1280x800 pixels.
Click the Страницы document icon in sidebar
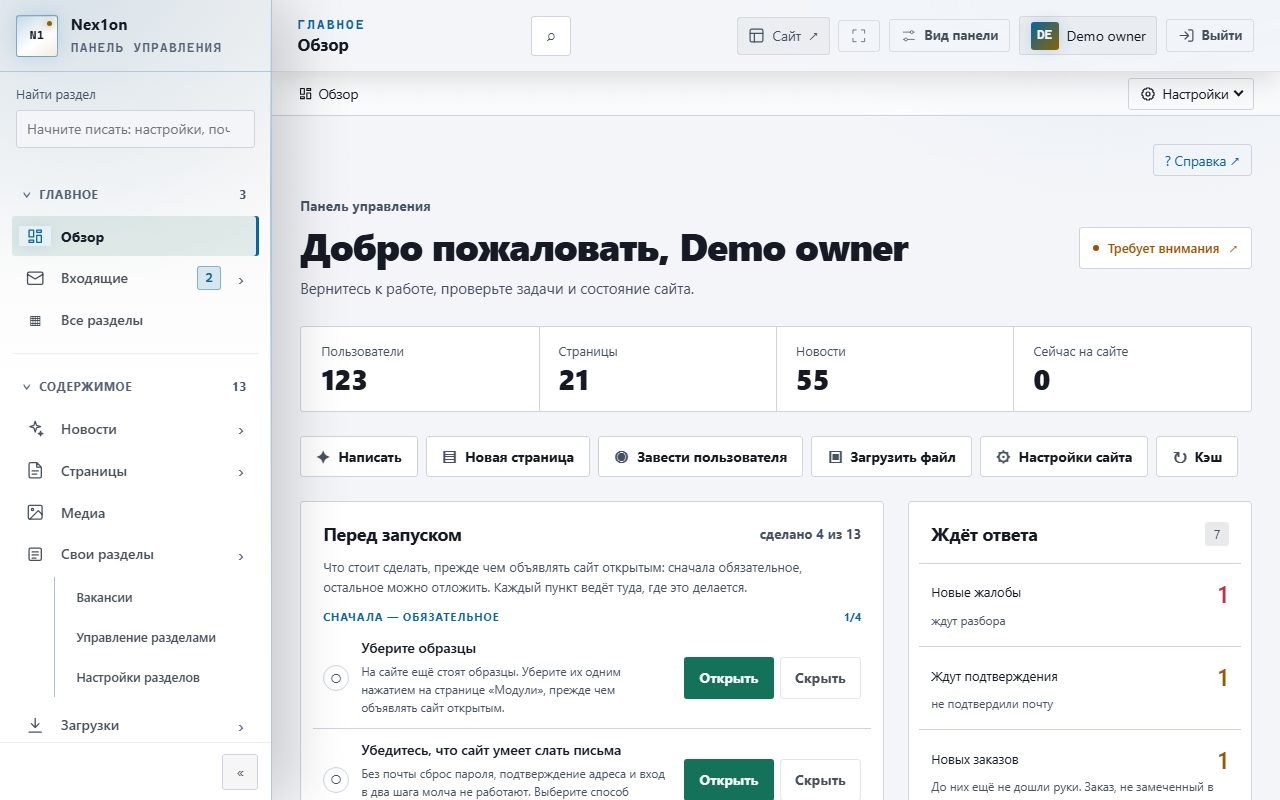[36, 471]
